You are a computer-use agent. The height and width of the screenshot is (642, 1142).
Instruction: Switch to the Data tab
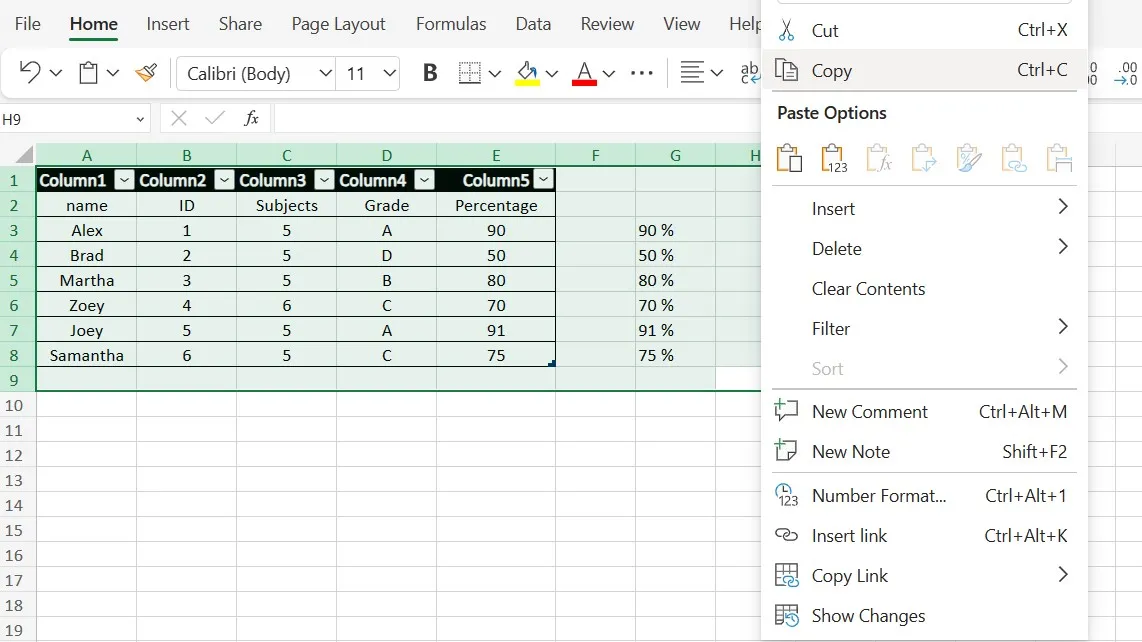(533, 24)
